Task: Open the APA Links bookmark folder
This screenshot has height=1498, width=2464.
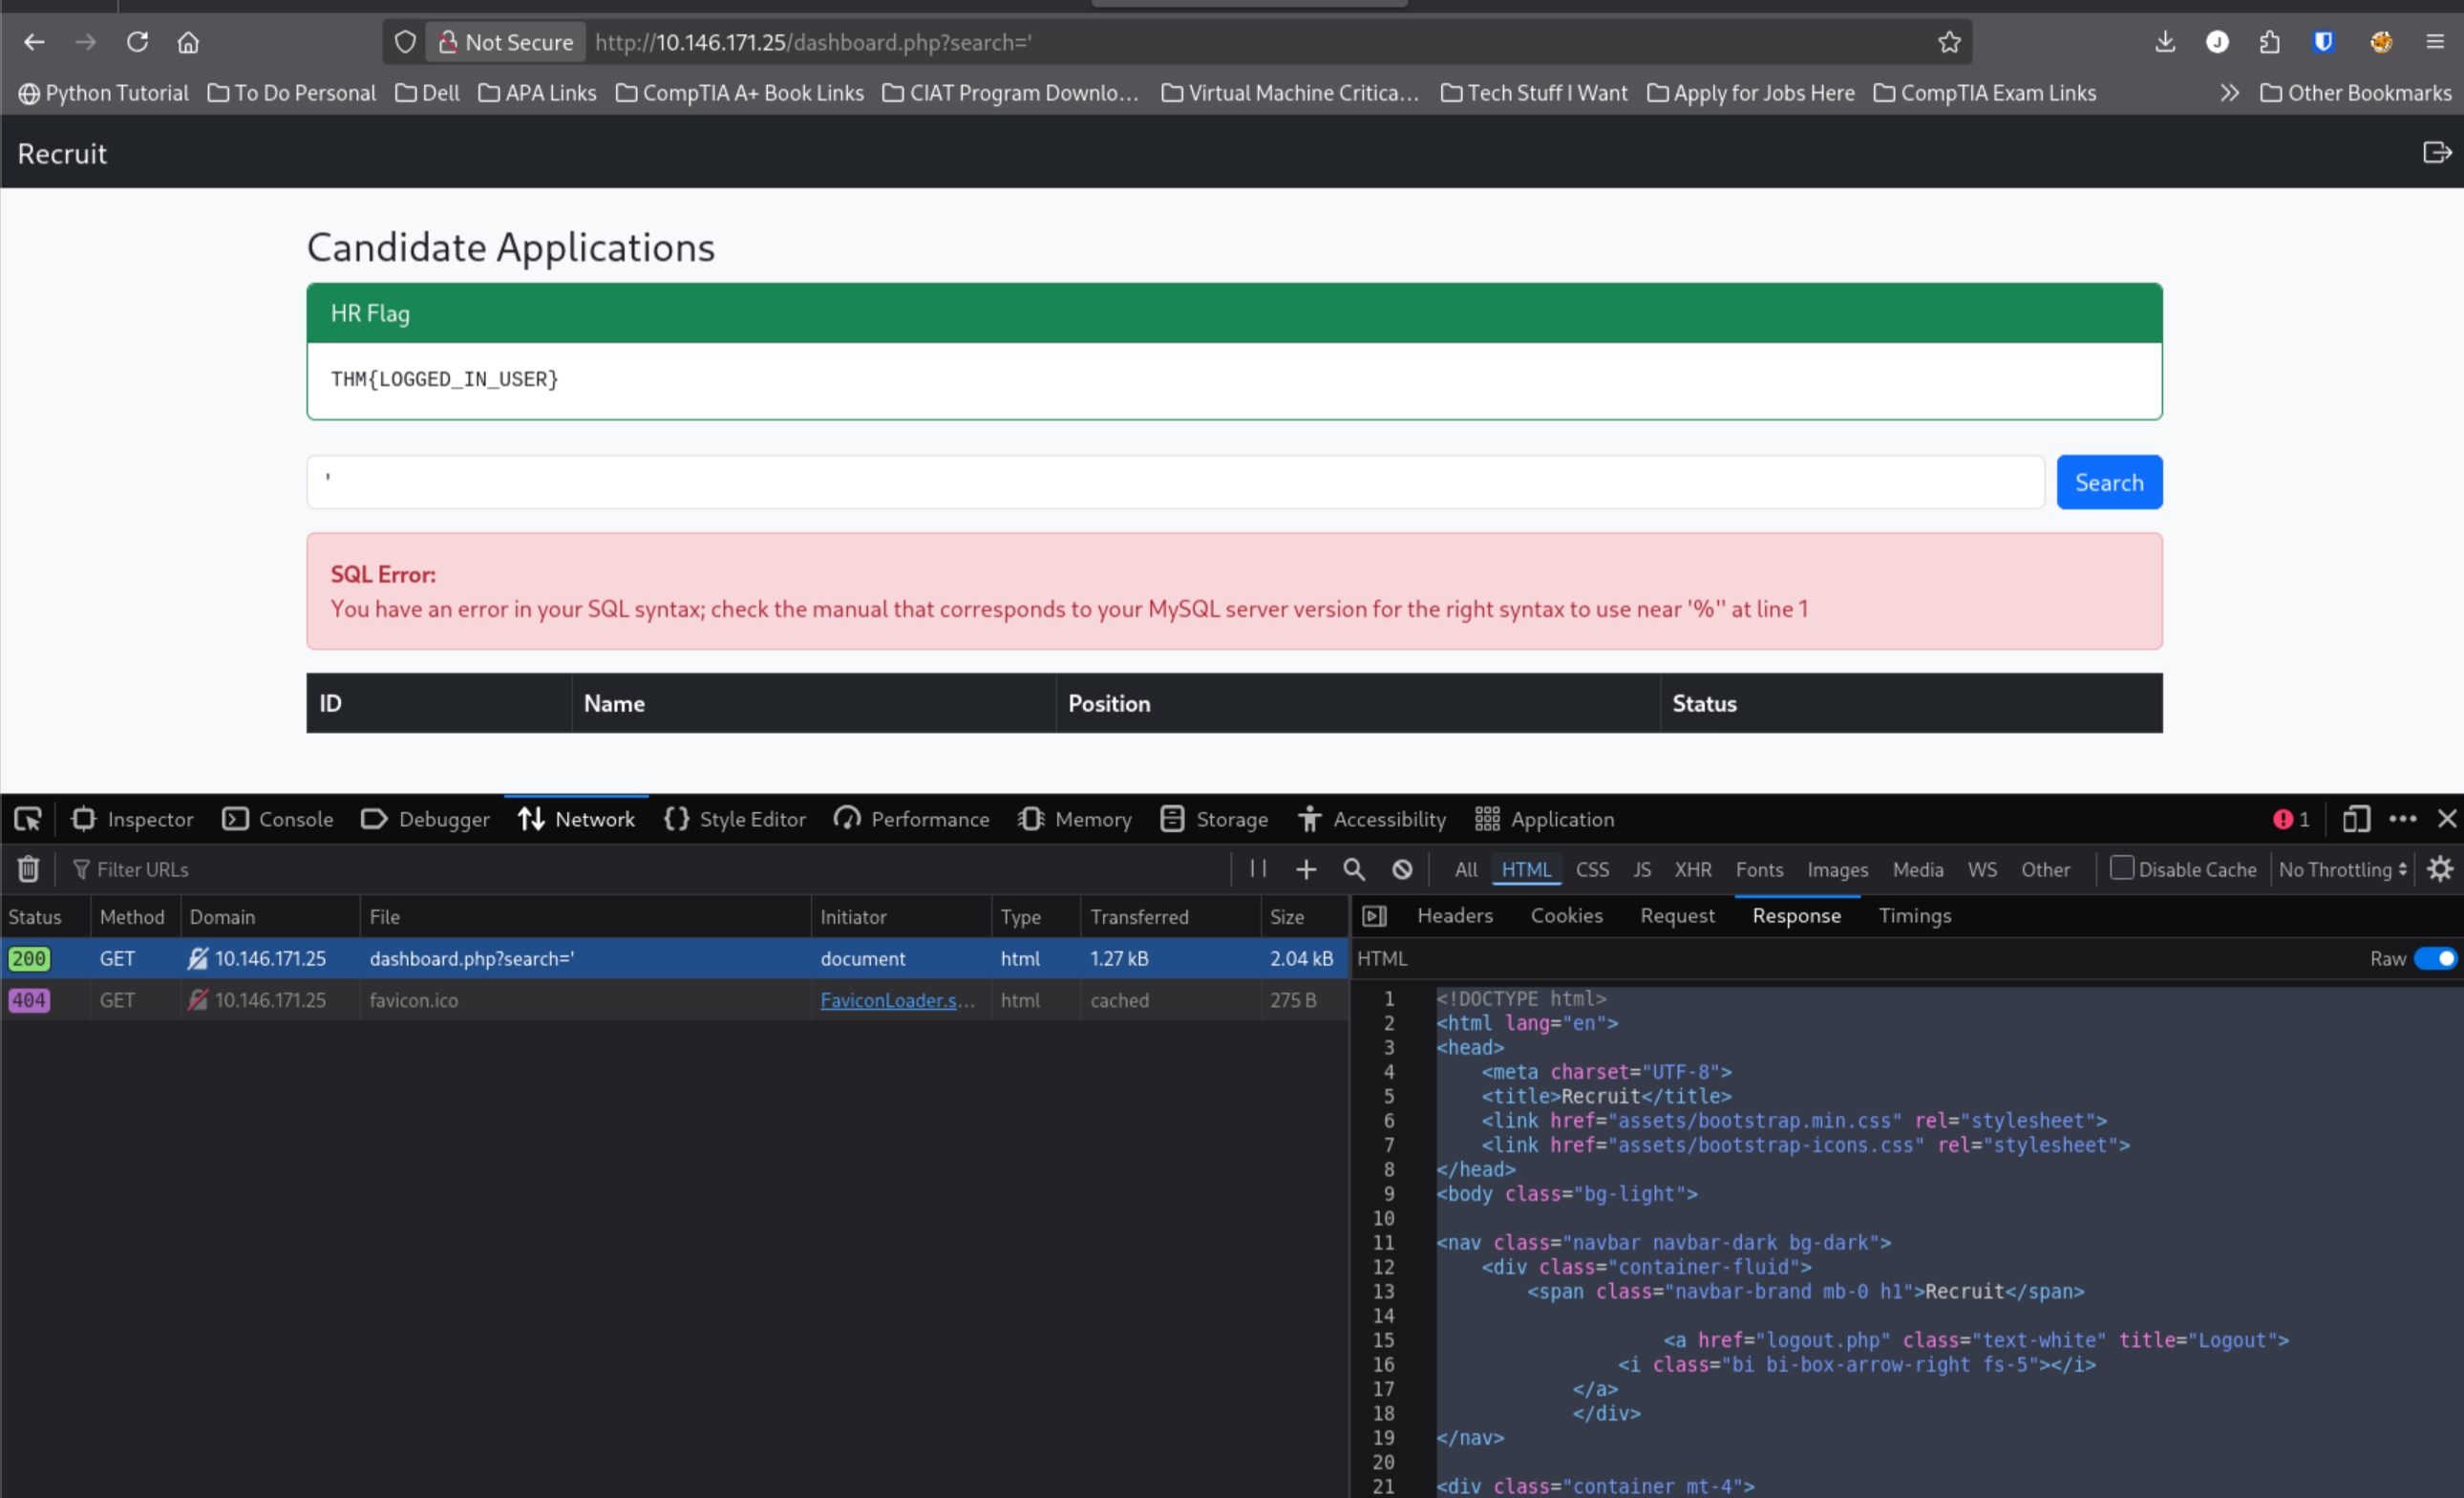Action: pyautogui.click(x=537, y=93)
